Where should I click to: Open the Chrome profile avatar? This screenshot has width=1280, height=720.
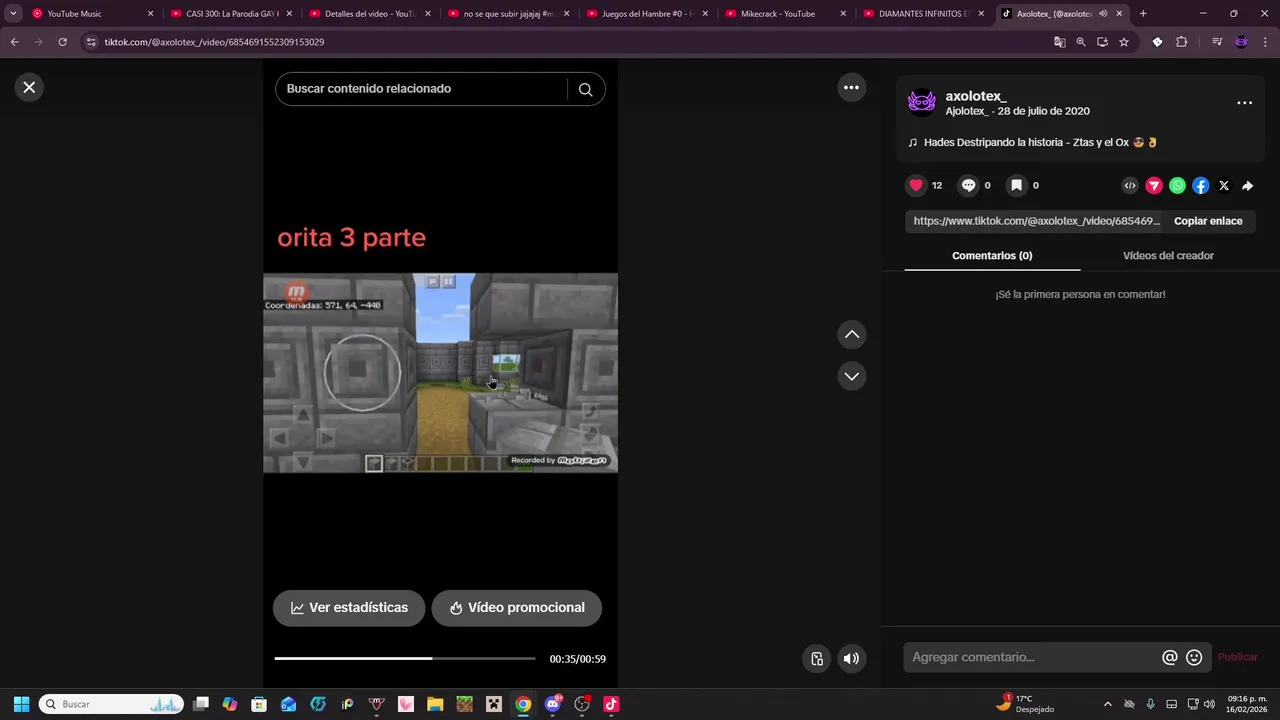point(1241,42)
